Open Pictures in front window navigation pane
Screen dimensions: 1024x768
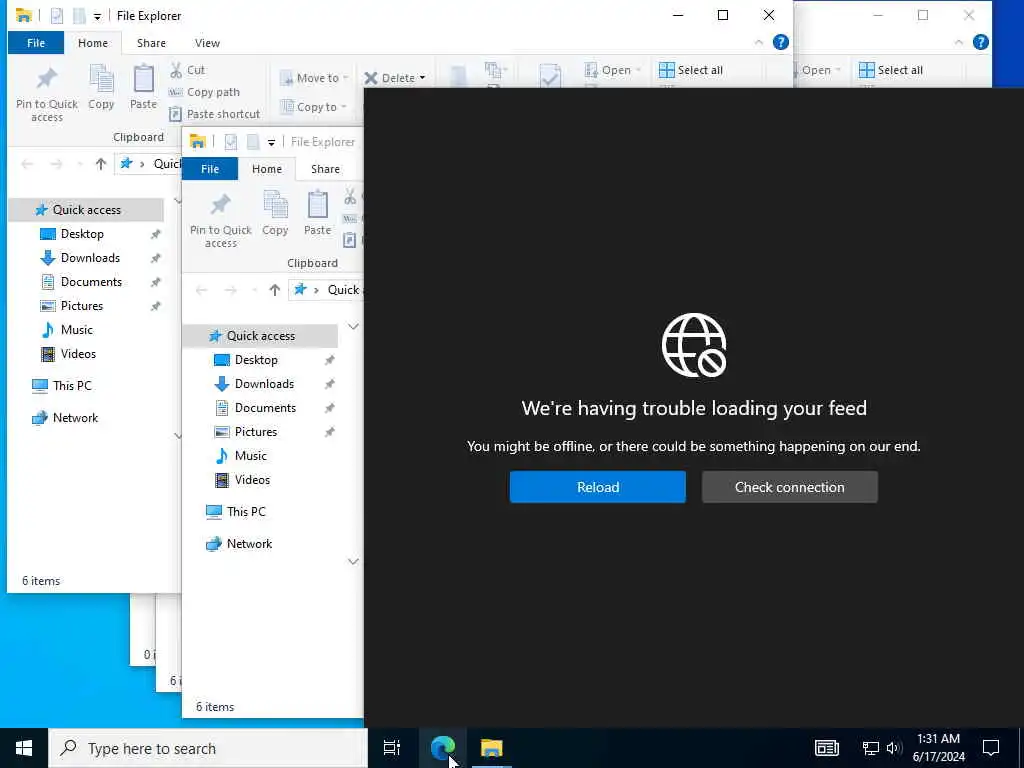[256, 432]
